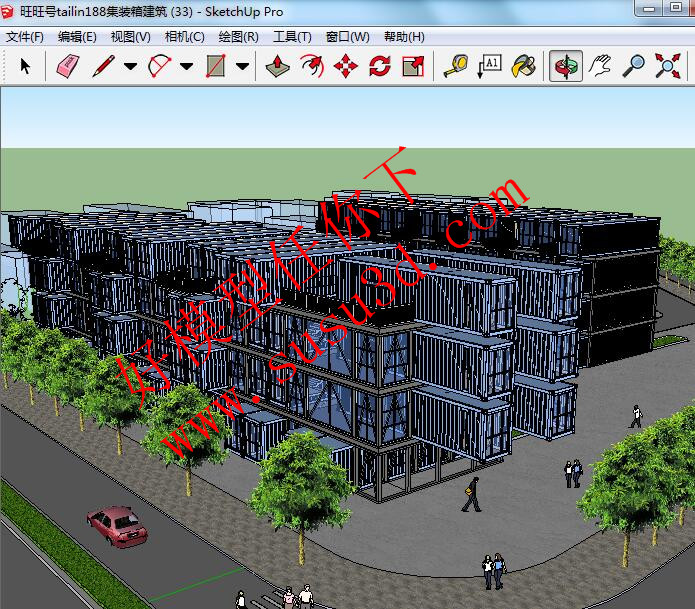Choose the Offset tool

312,66
